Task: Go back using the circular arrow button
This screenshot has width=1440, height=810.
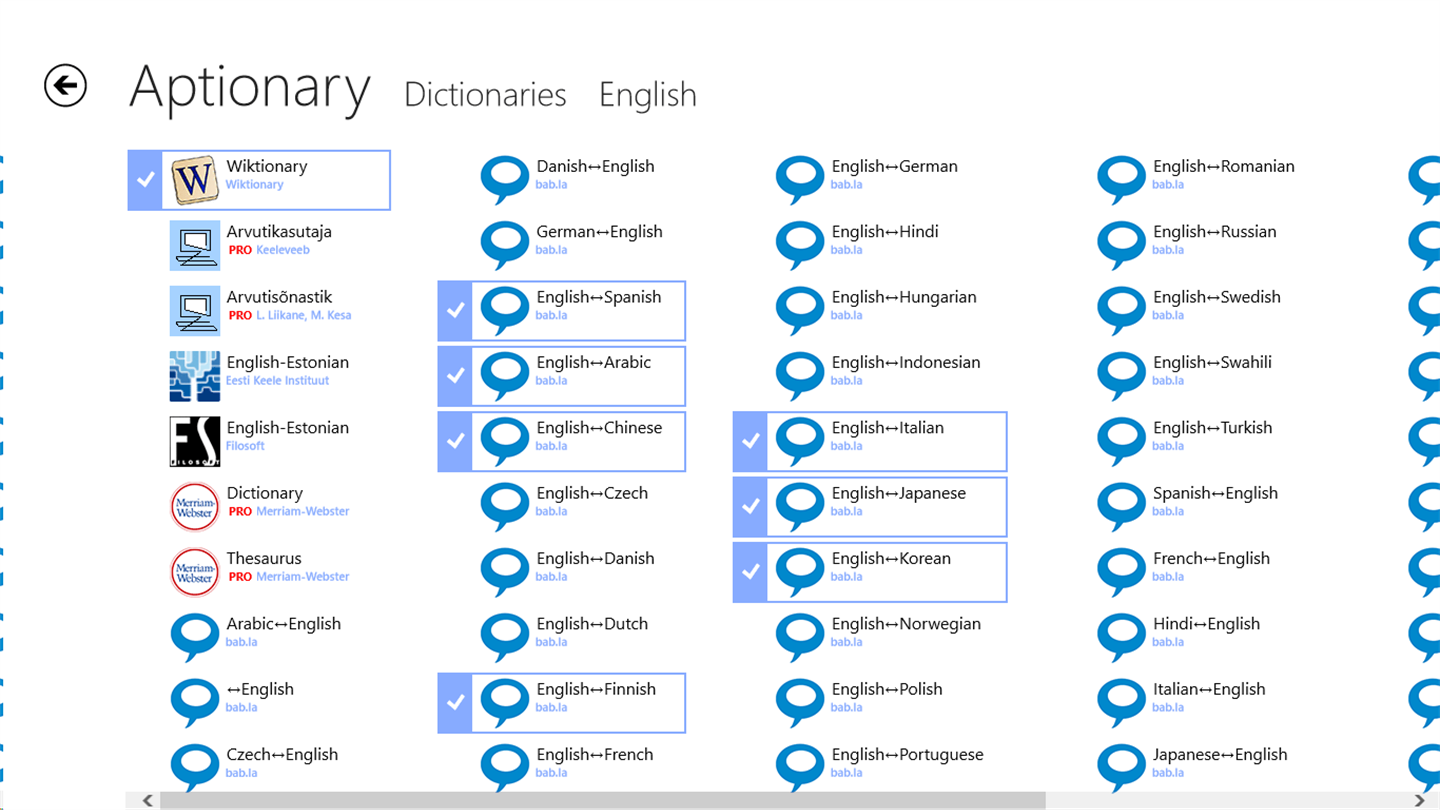Action: 66,85
